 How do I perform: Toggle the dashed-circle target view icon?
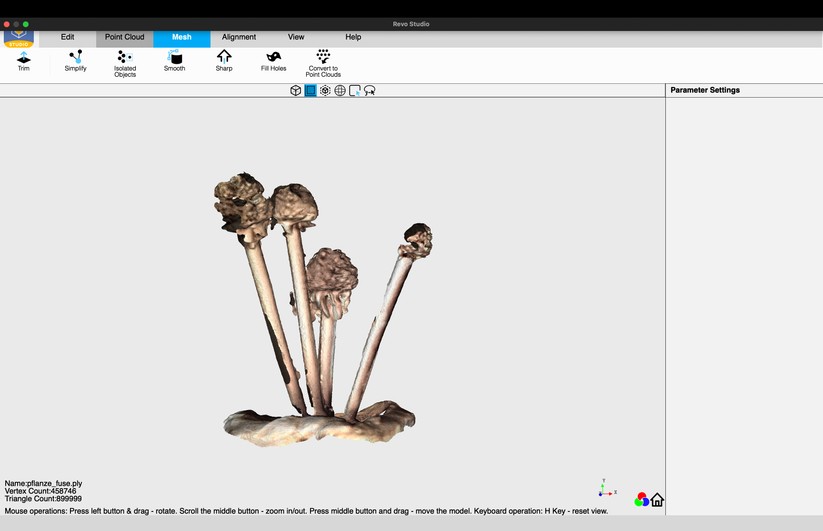[325, 90]
